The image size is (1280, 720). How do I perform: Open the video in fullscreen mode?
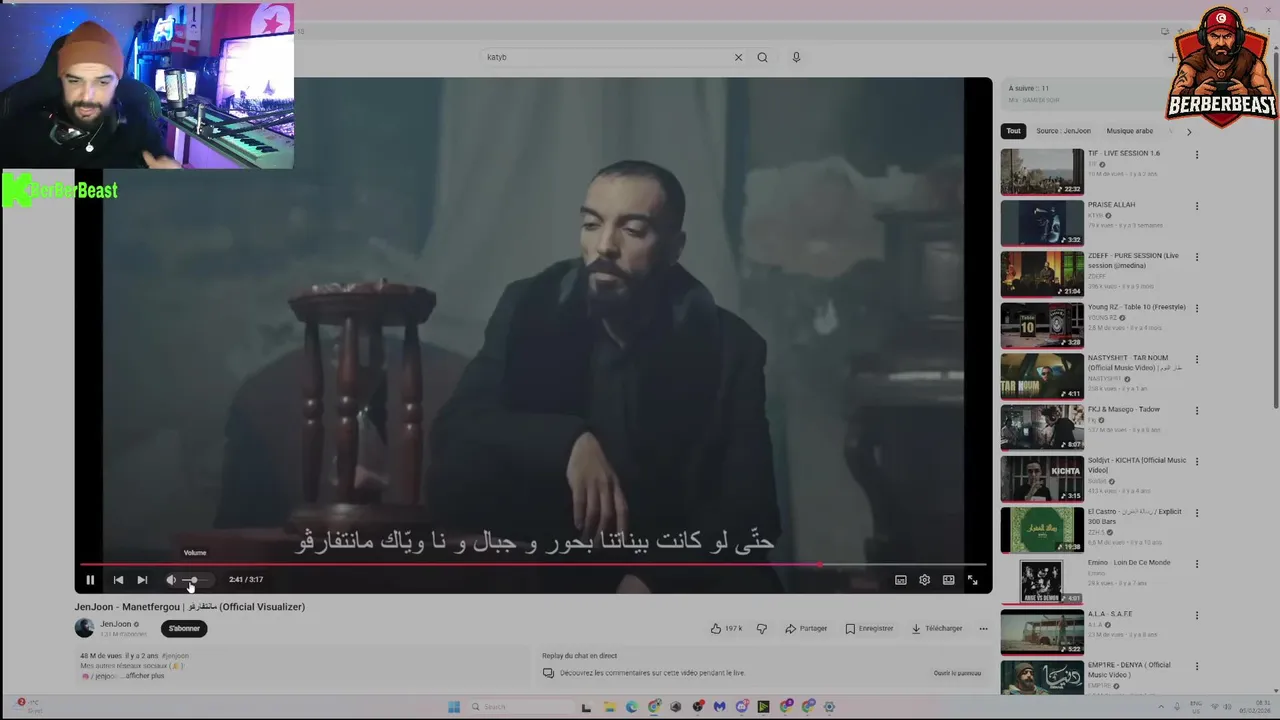(x=972, y=580)
